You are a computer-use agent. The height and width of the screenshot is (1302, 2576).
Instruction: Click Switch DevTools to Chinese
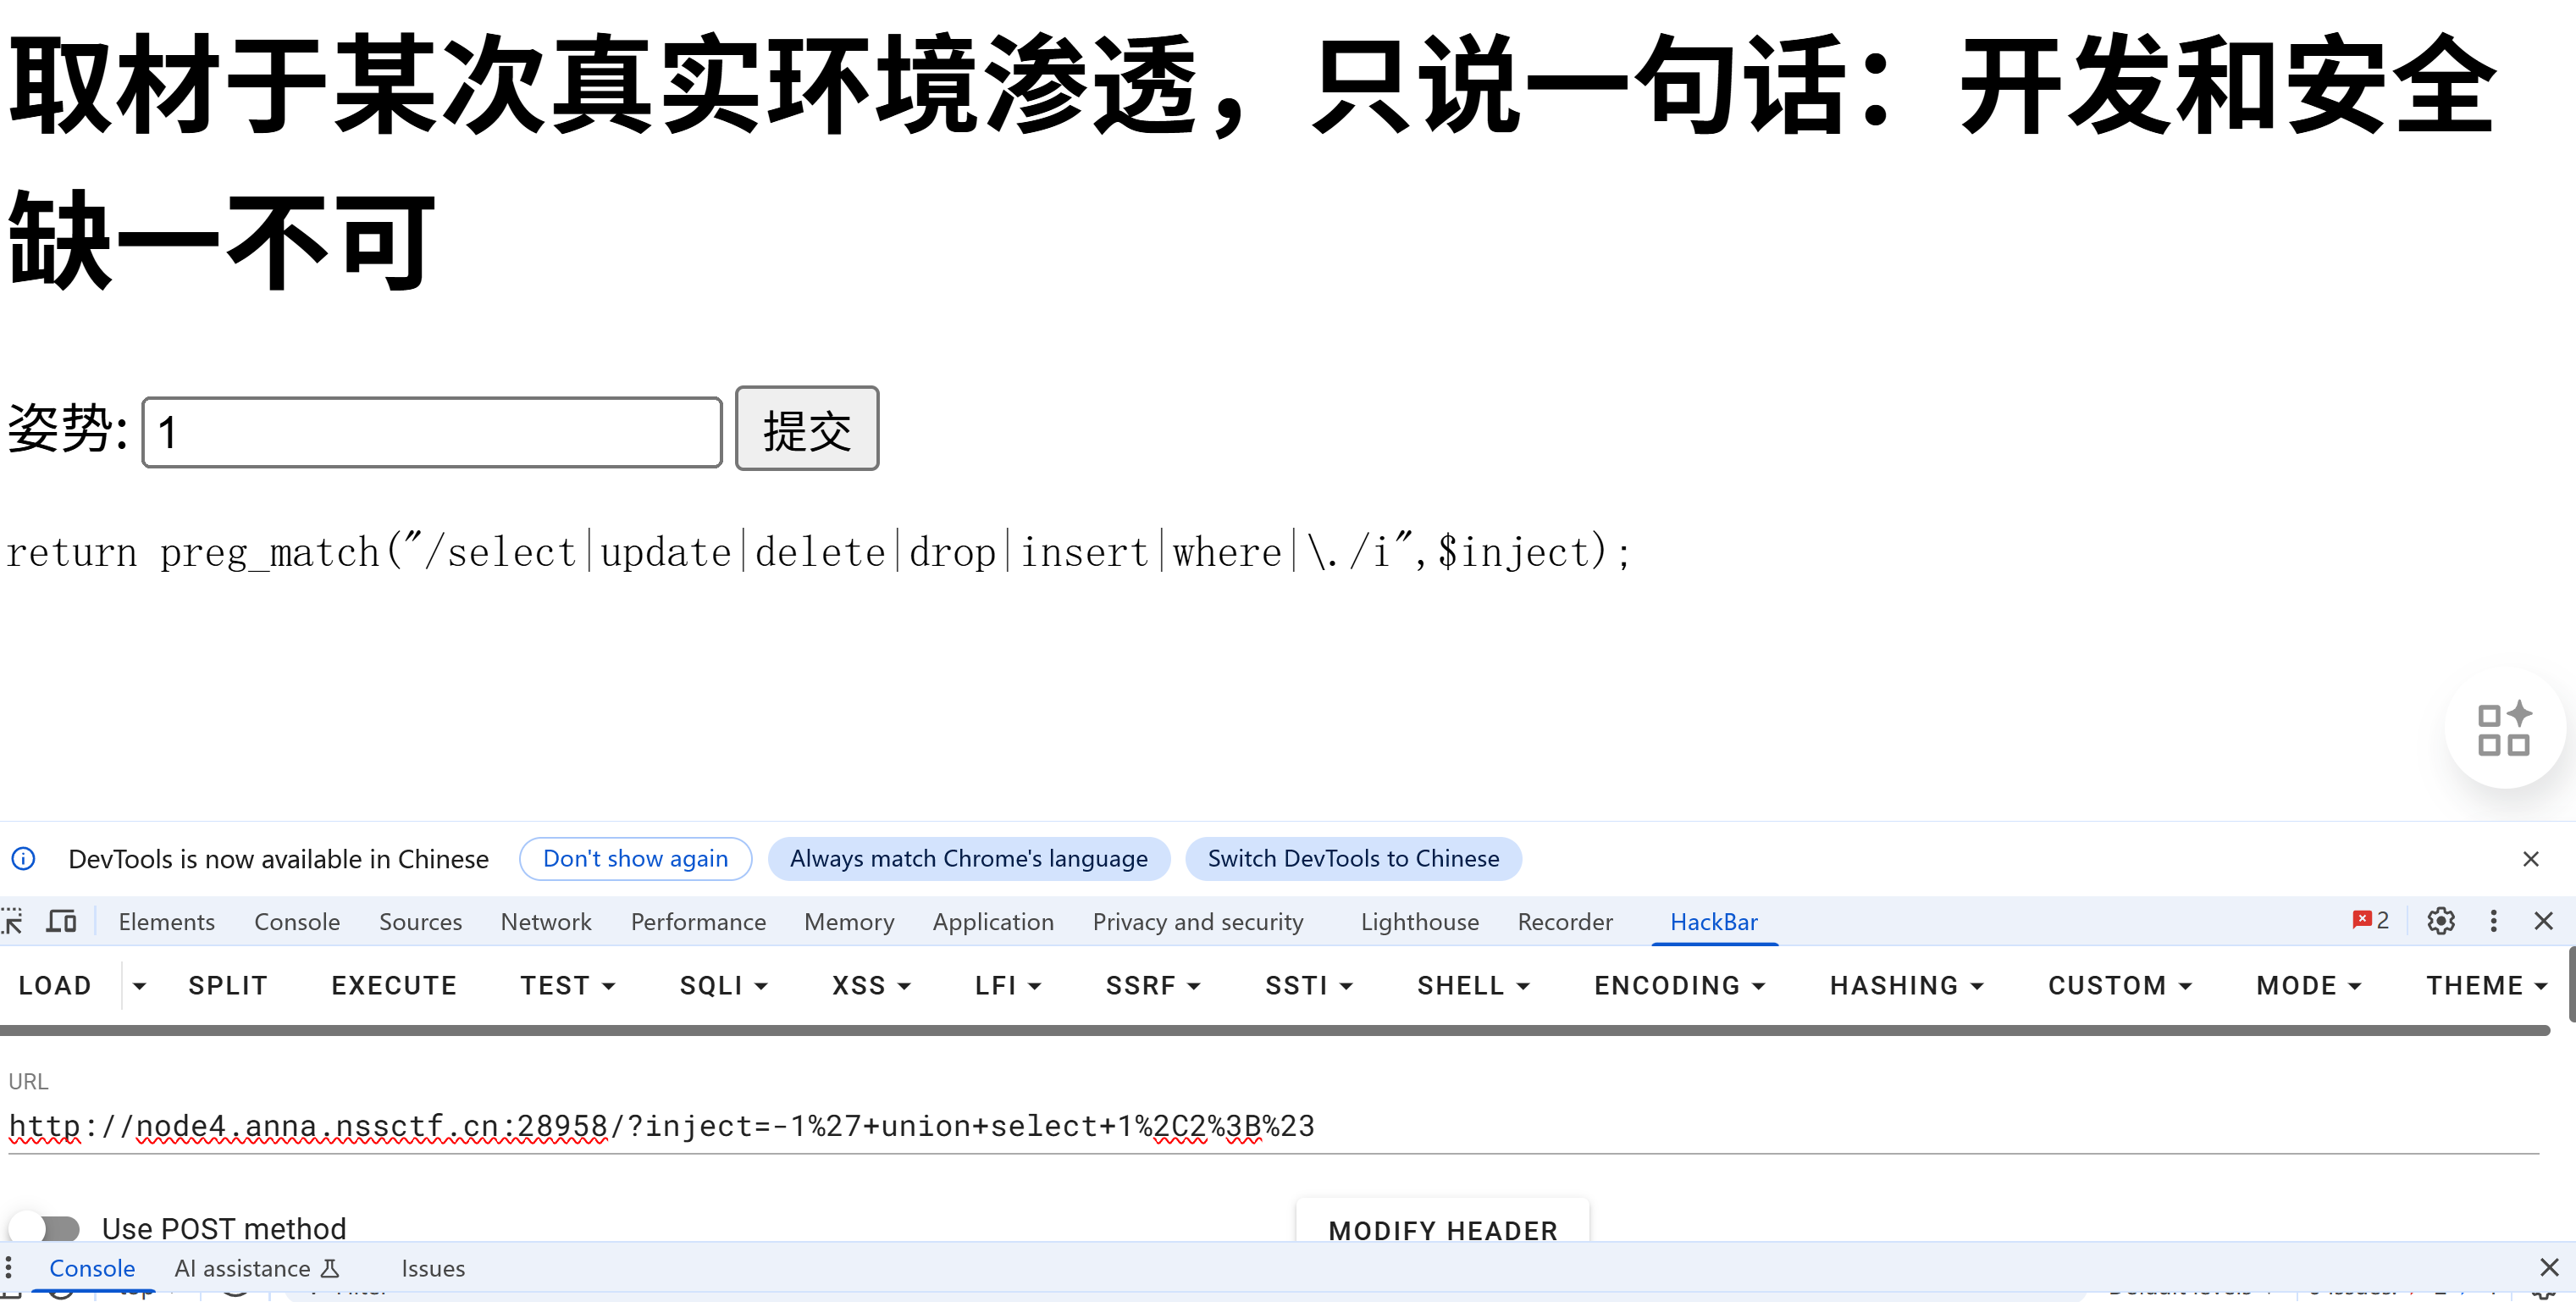[1352, 859]
